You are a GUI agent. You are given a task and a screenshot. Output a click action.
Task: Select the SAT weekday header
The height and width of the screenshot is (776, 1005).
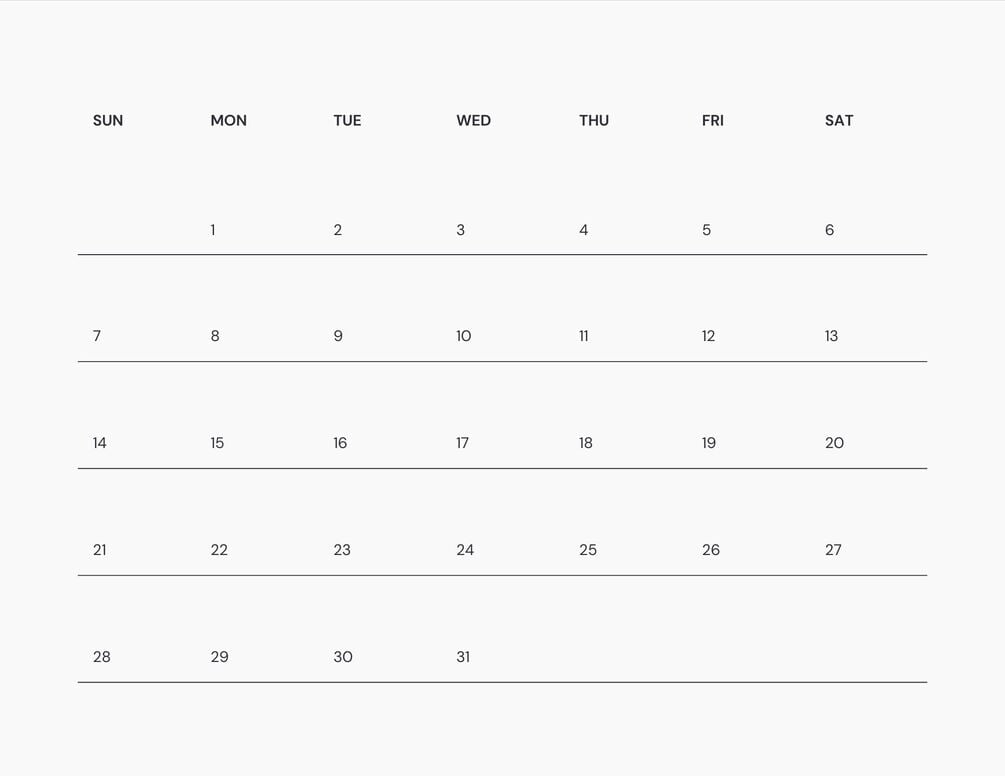point(839,121)
